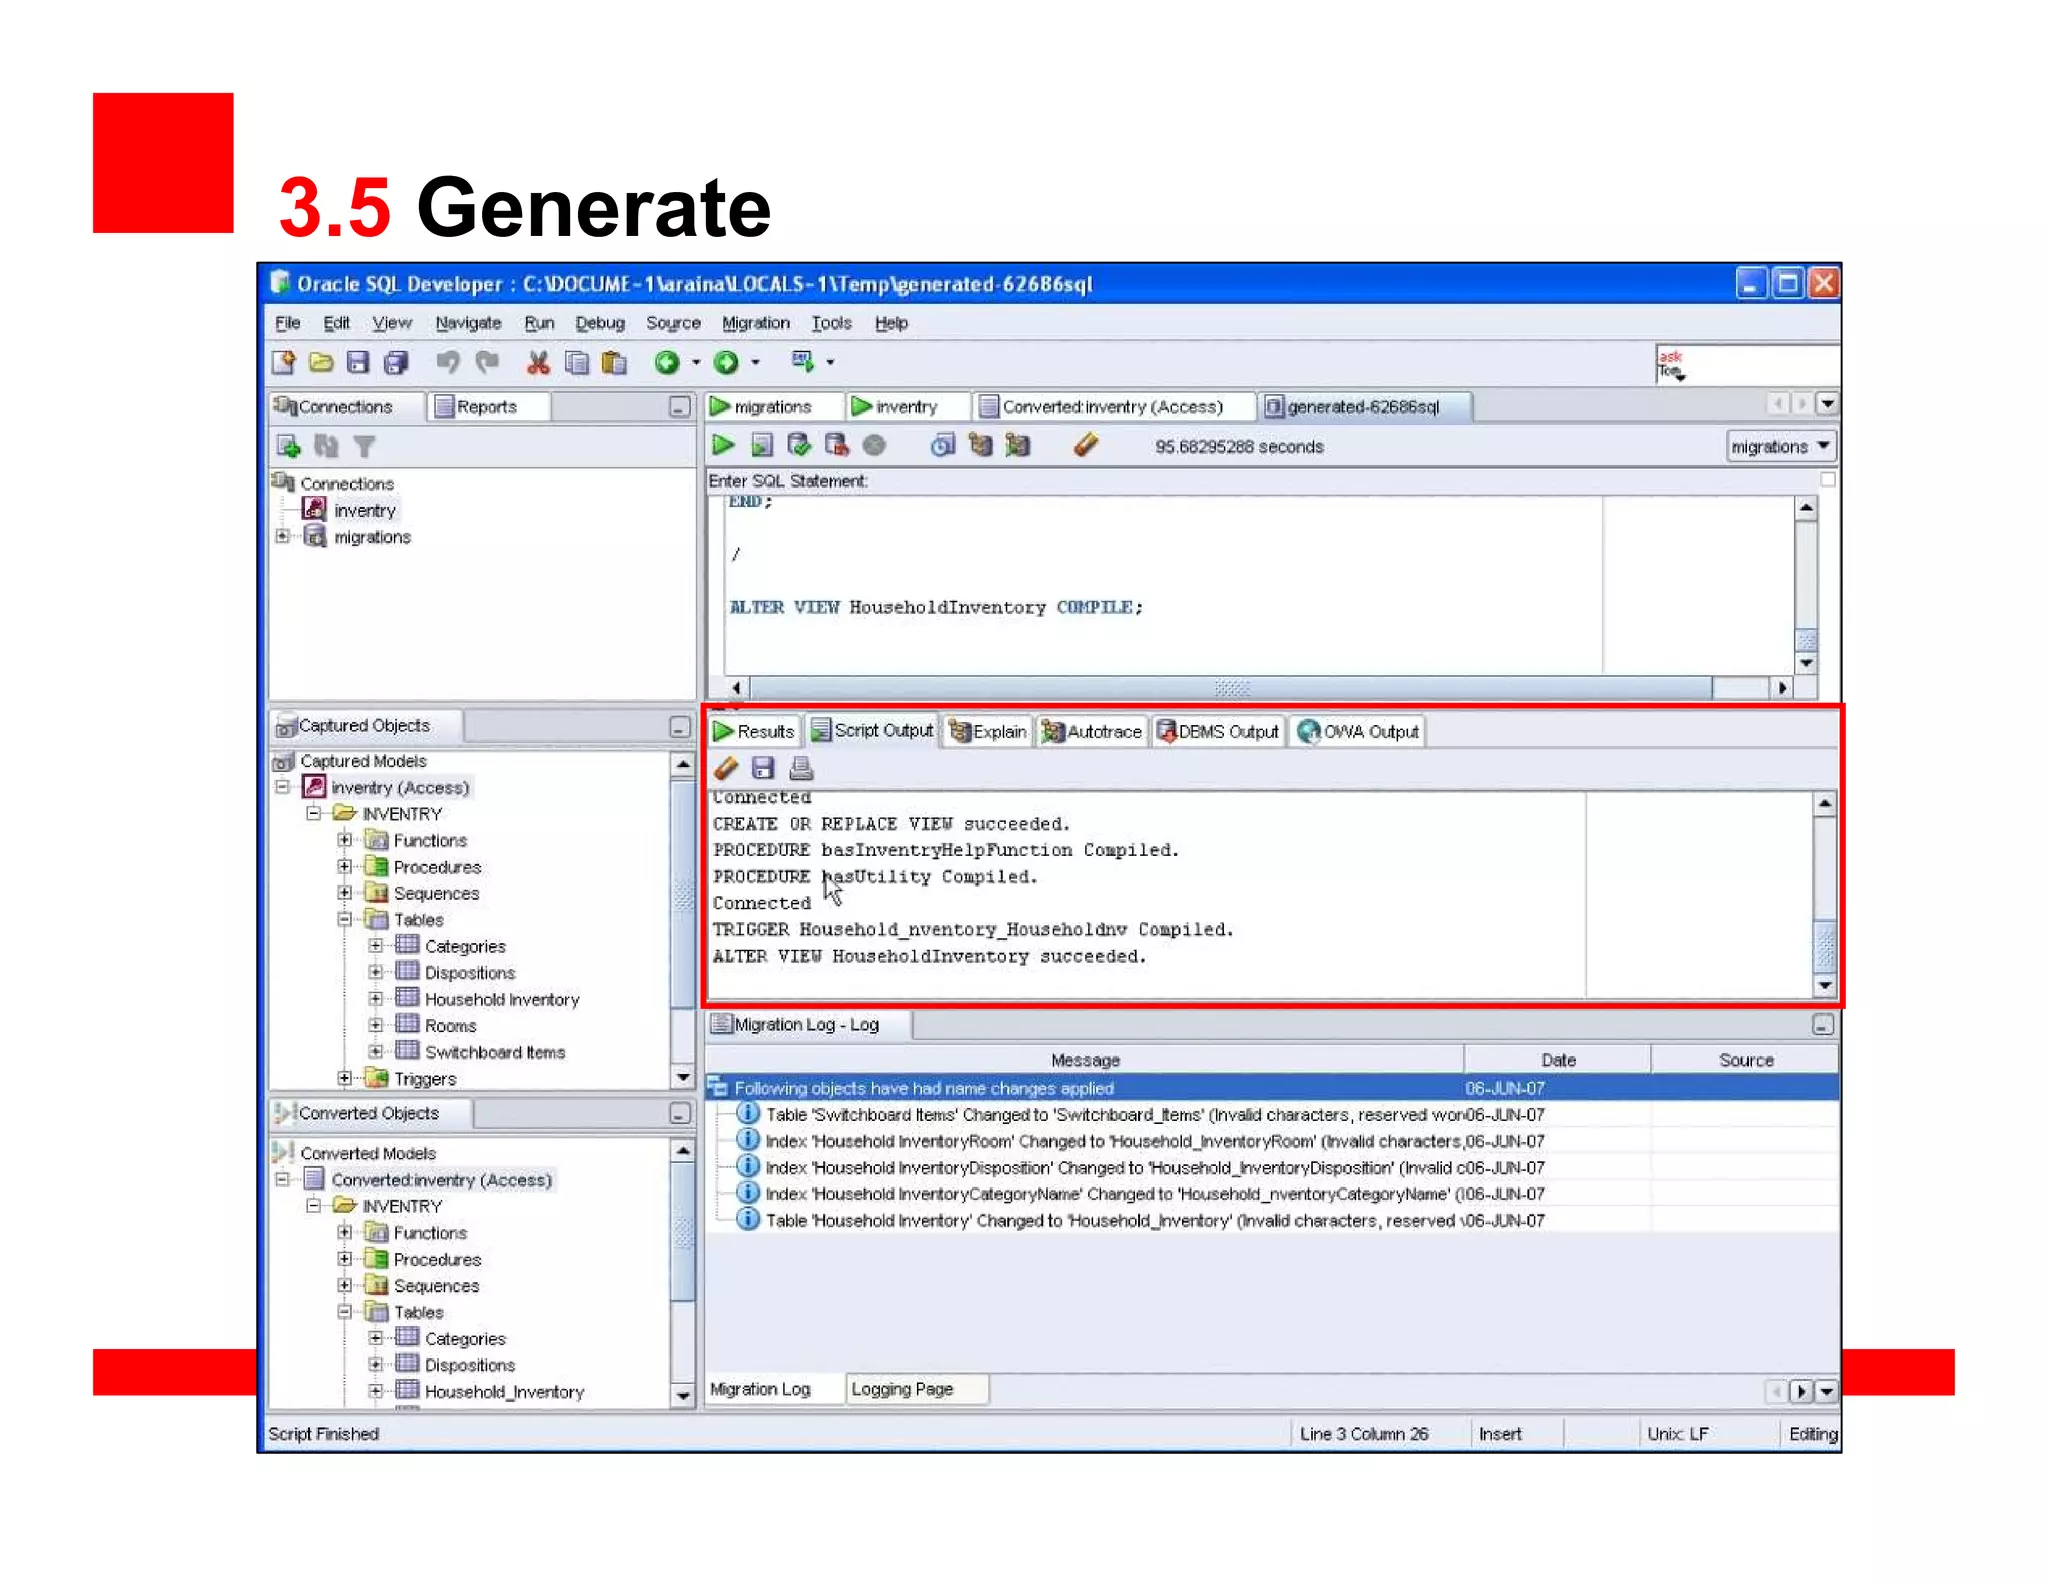
Task: Click the Open folder toolbar icon
Action: click(321, 362)
